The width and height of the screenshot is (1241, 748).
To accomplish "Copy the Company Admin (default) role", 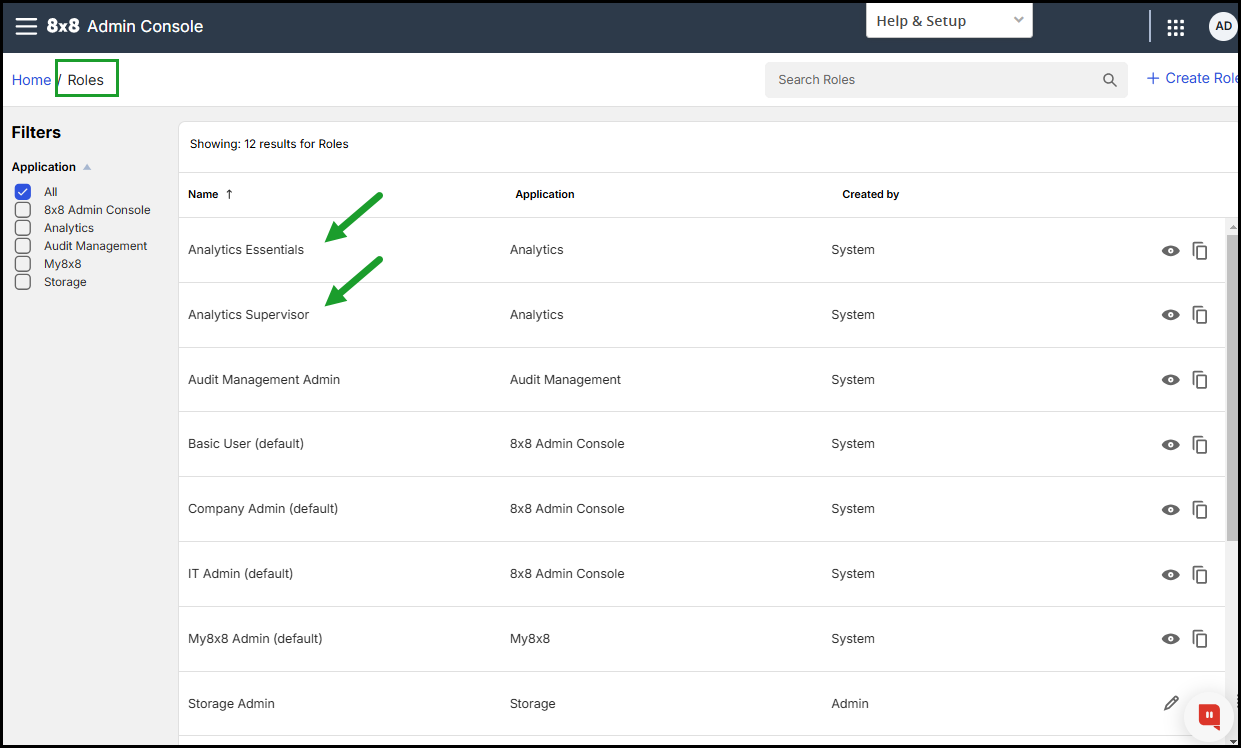I will point(1200,510).
